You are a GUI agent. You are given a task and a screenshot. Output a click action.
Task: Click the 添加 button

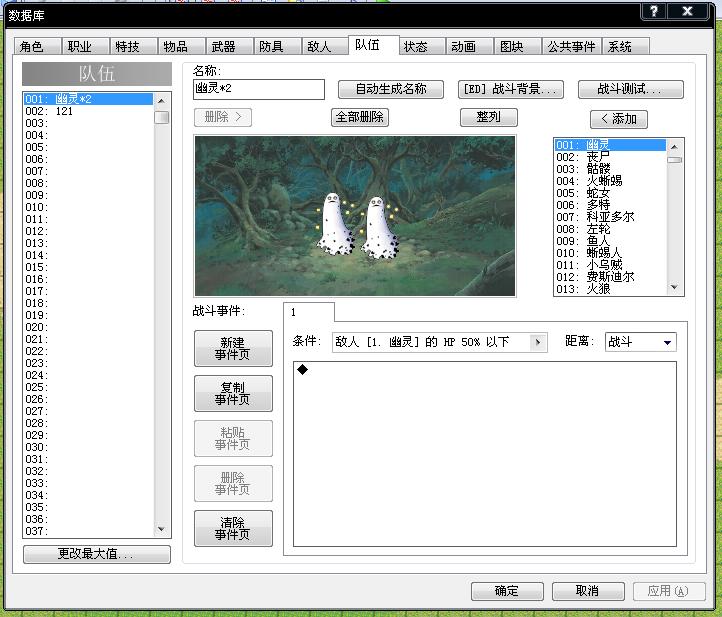(619, 119)
